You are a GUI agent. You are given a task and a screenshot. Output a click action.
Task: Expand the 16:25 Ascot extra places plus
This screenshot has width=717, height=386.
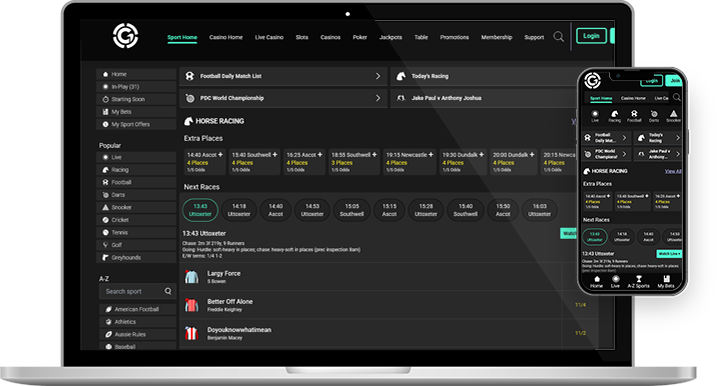[320, 155]
